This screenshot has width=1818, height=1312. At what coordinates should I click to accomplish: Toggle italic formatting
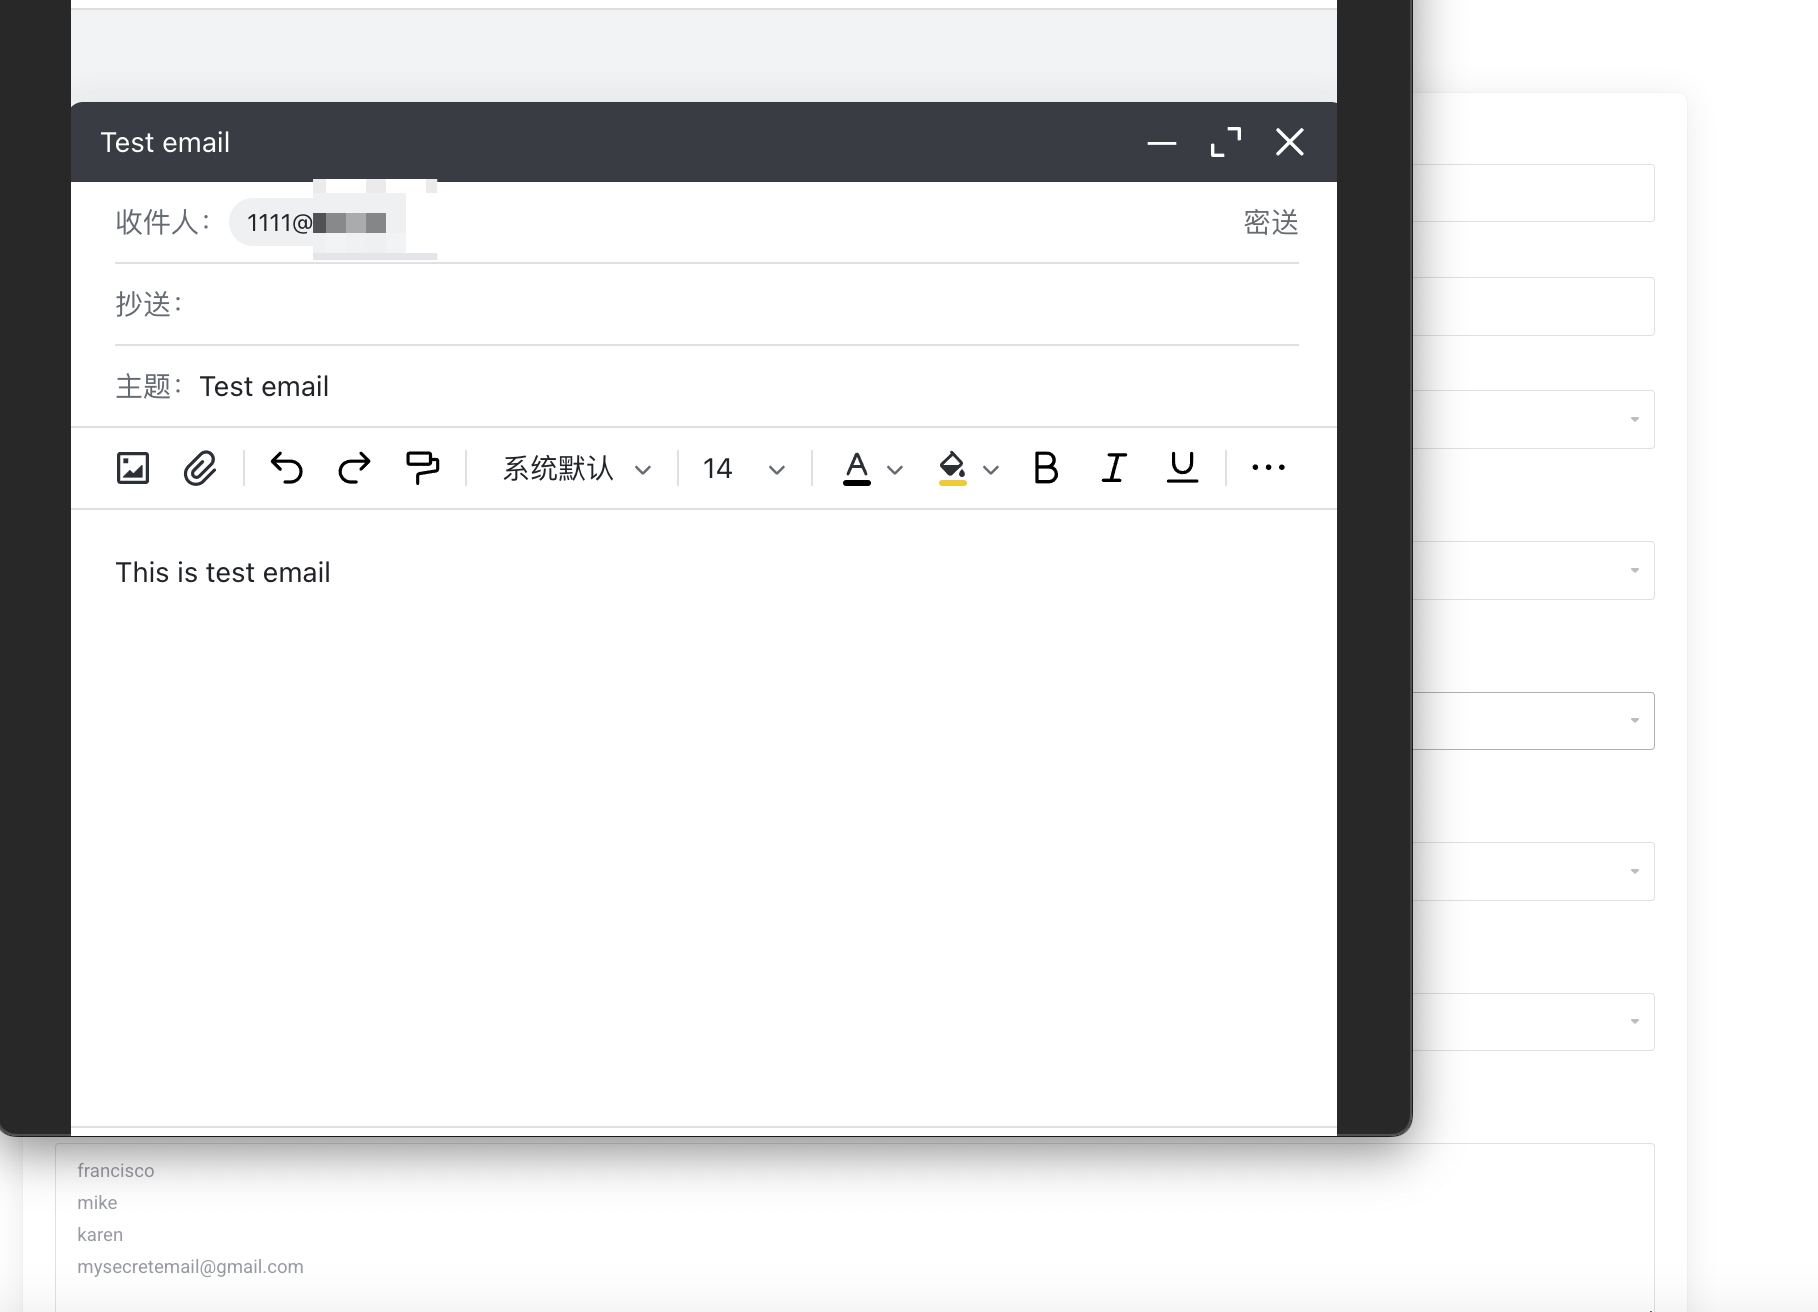click(1114, 468)
